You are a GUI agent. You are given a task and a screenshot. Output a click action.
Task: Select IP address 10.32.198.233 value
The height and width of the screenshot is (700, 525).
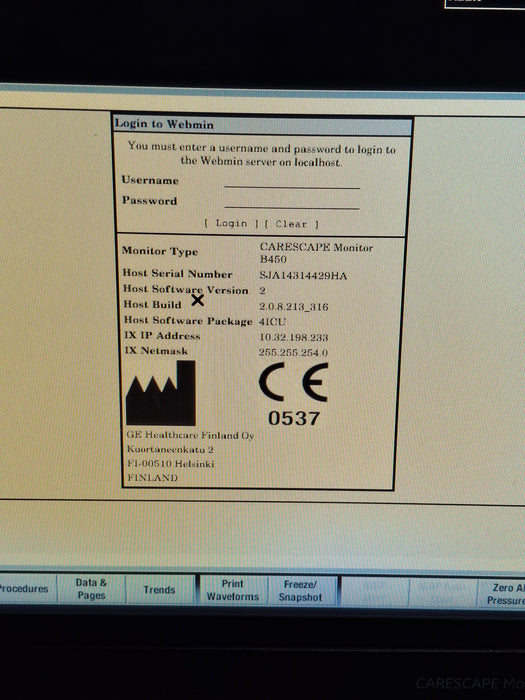(294, 337)
